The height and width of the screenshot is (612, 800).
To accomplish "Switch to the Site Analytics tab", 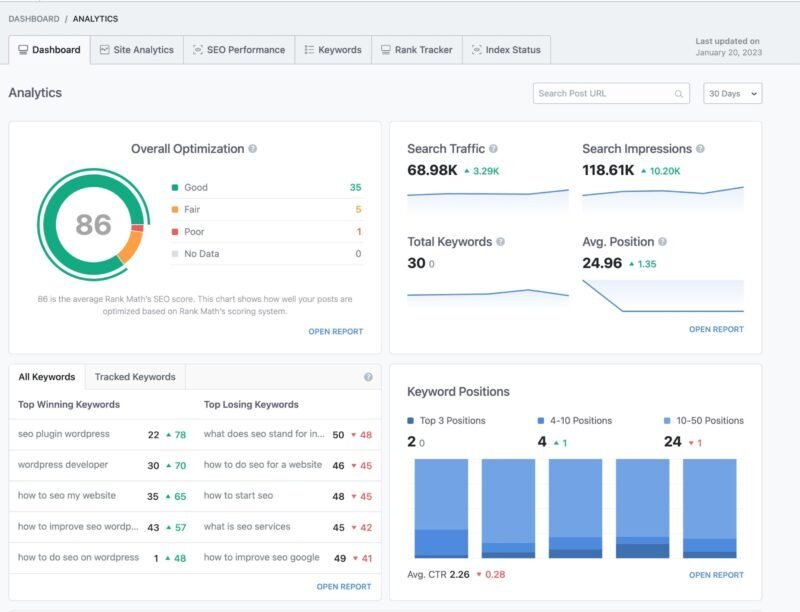I will [137, 49].
